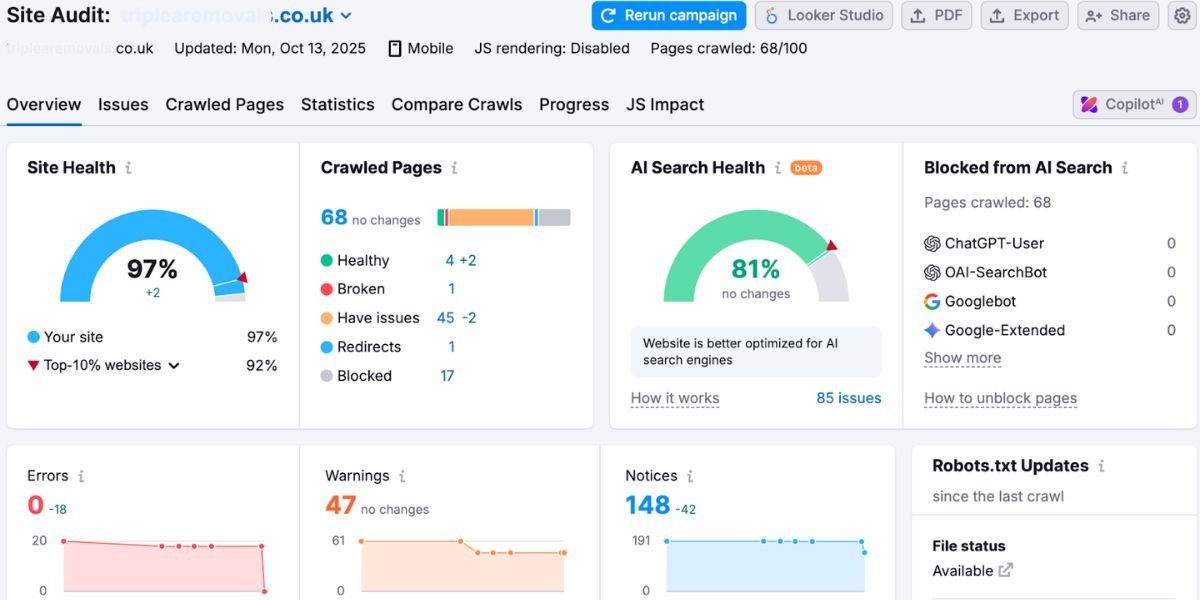Click the Robots.txt Updates info icon
The image size is (1200, 600).
coord(1102,466)
